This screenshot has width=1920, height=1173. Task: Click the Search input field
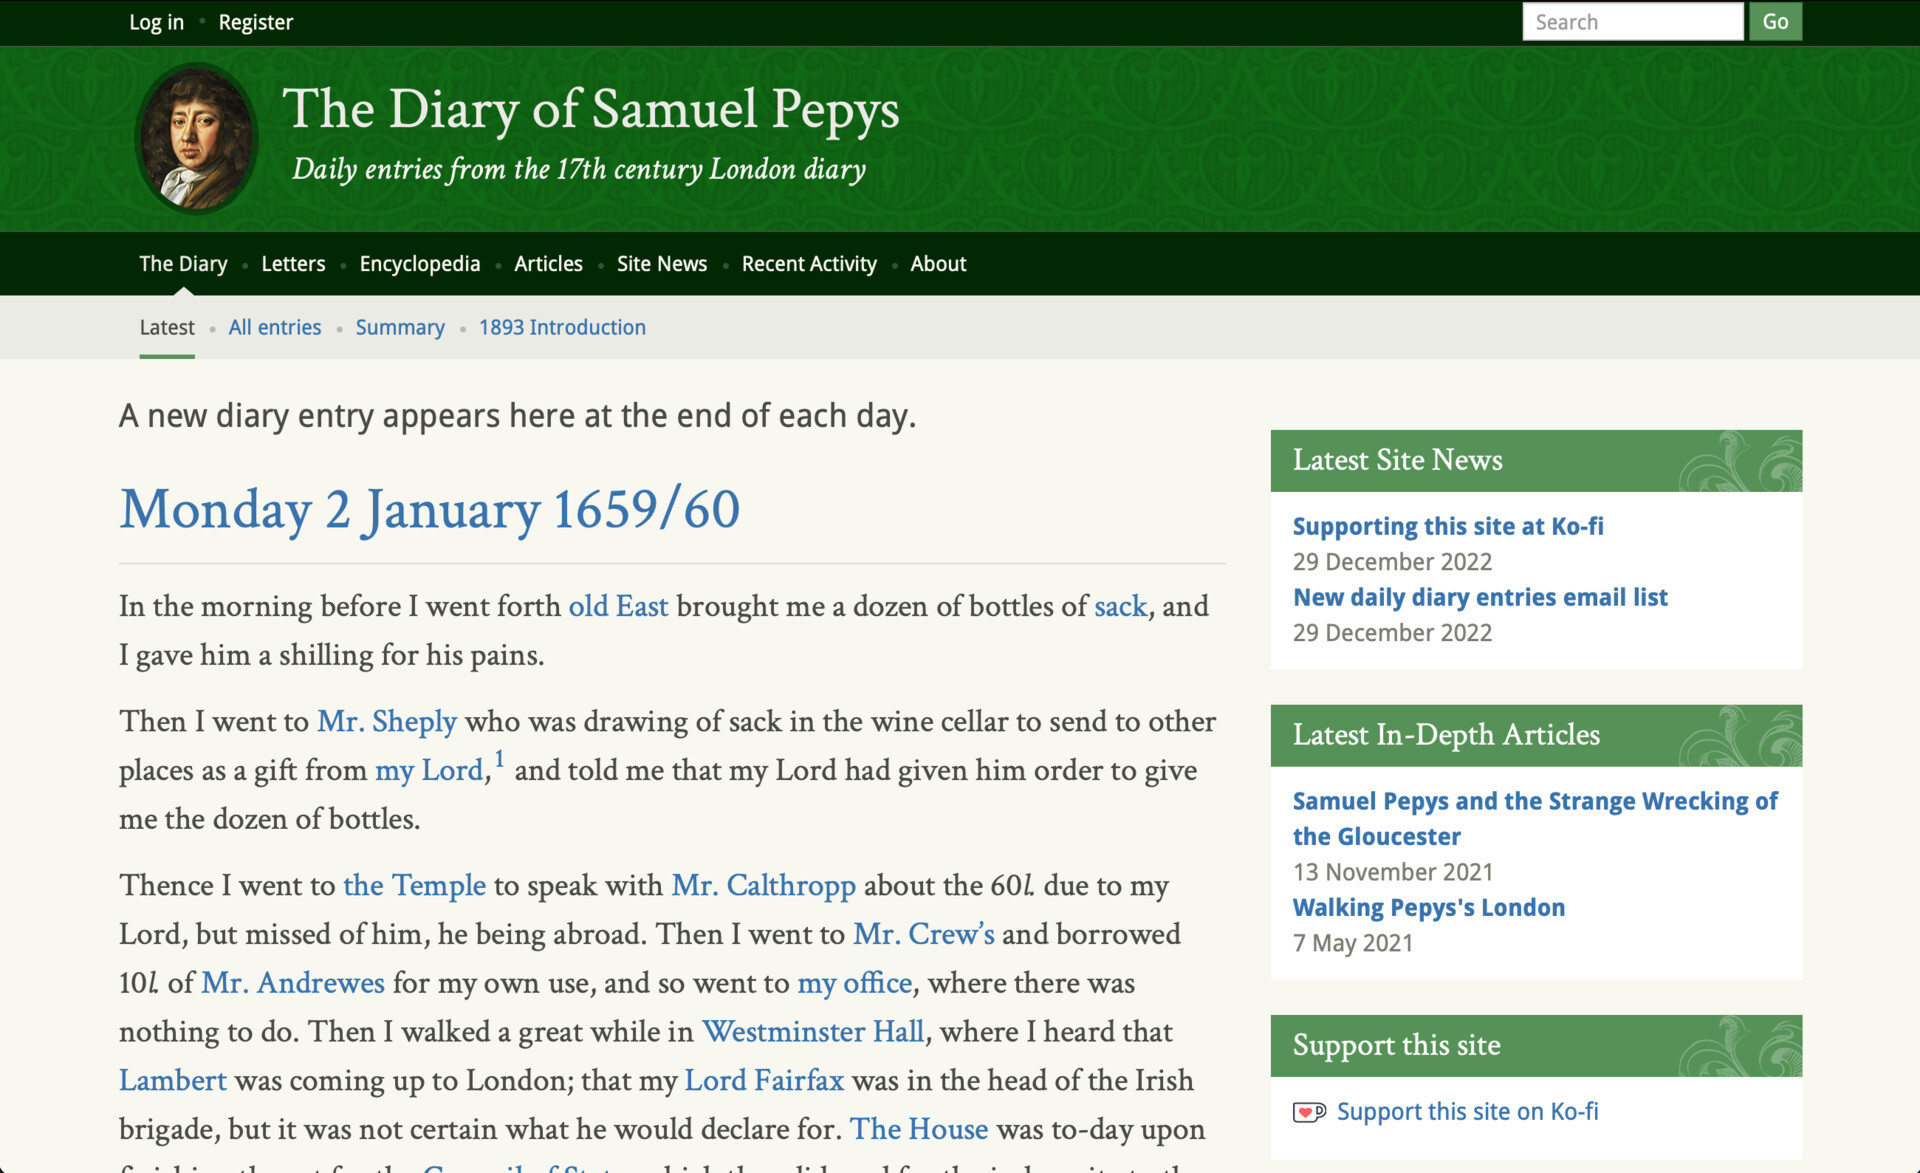[x=1633, y=22]
